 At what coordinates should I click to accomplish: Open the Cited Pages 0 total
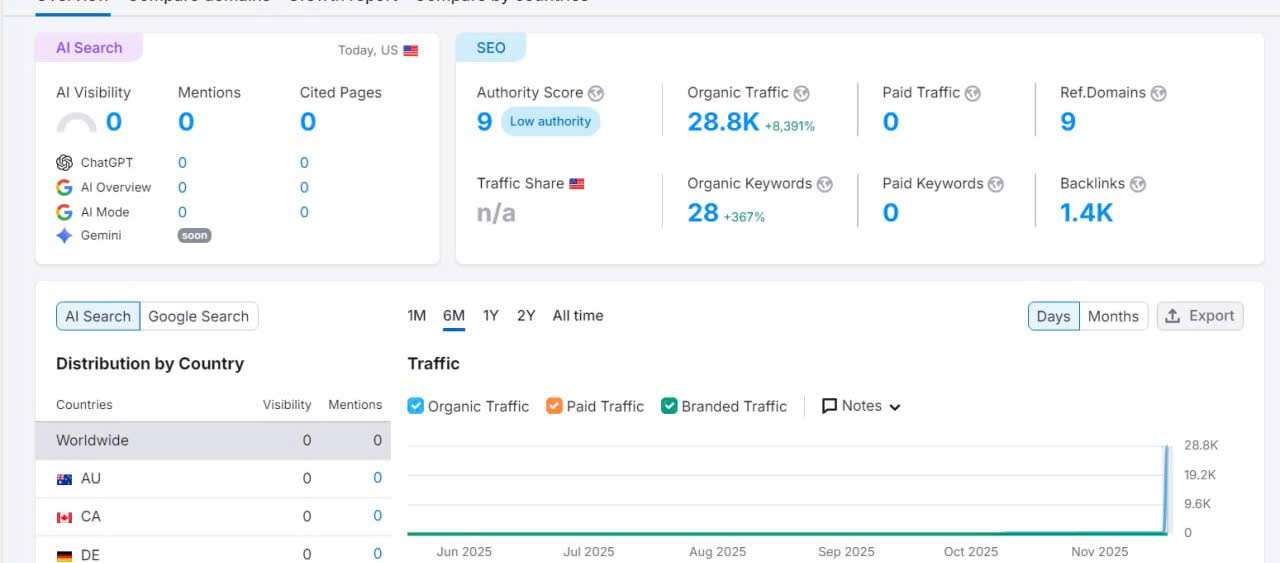pyautogui.click(x=308, y=122)
